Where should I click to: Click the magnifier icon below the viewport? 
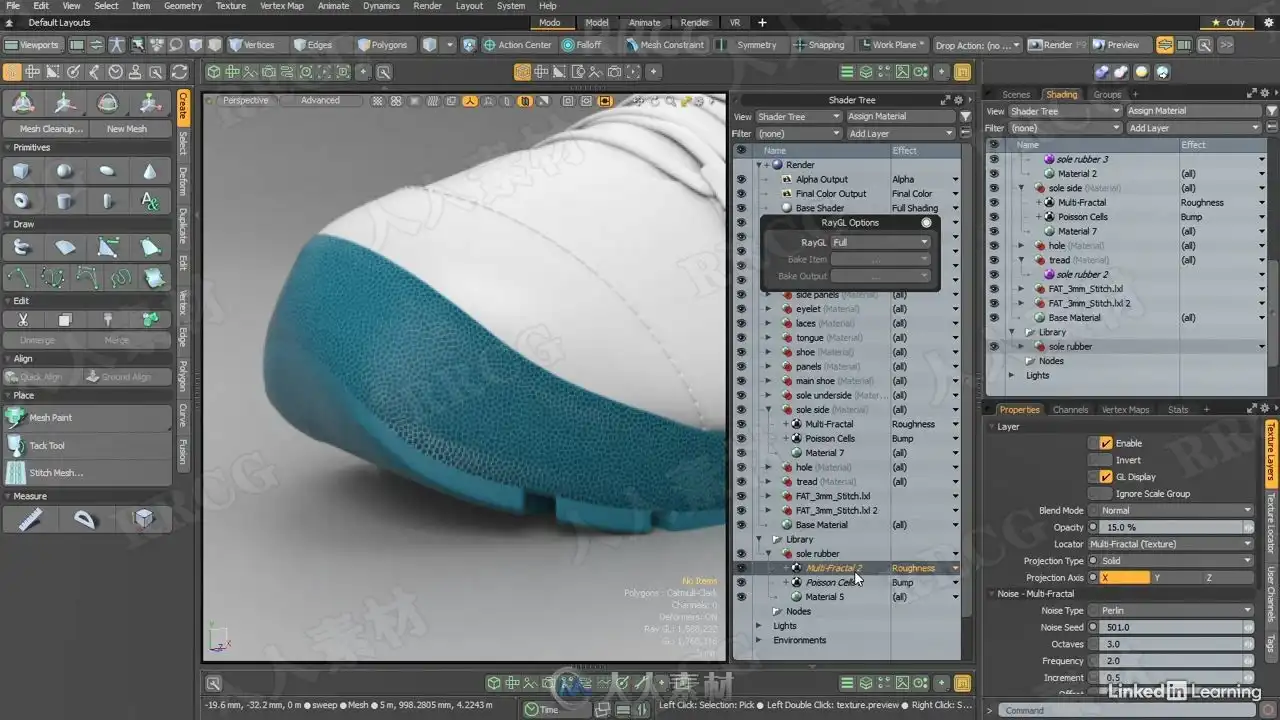point(213,683)
